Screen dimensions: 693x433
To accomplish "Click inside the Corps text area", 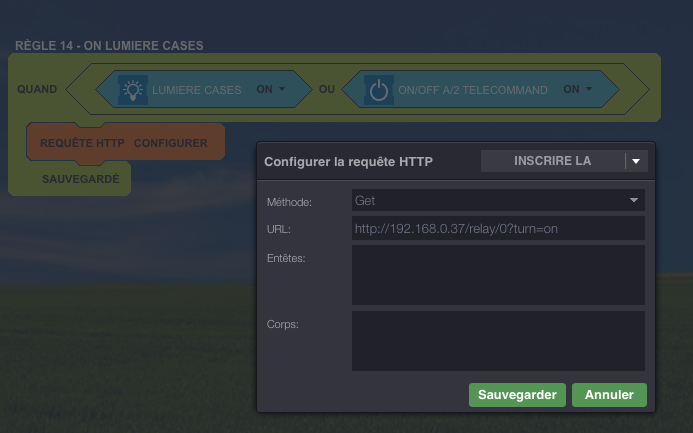I will 498,341.
